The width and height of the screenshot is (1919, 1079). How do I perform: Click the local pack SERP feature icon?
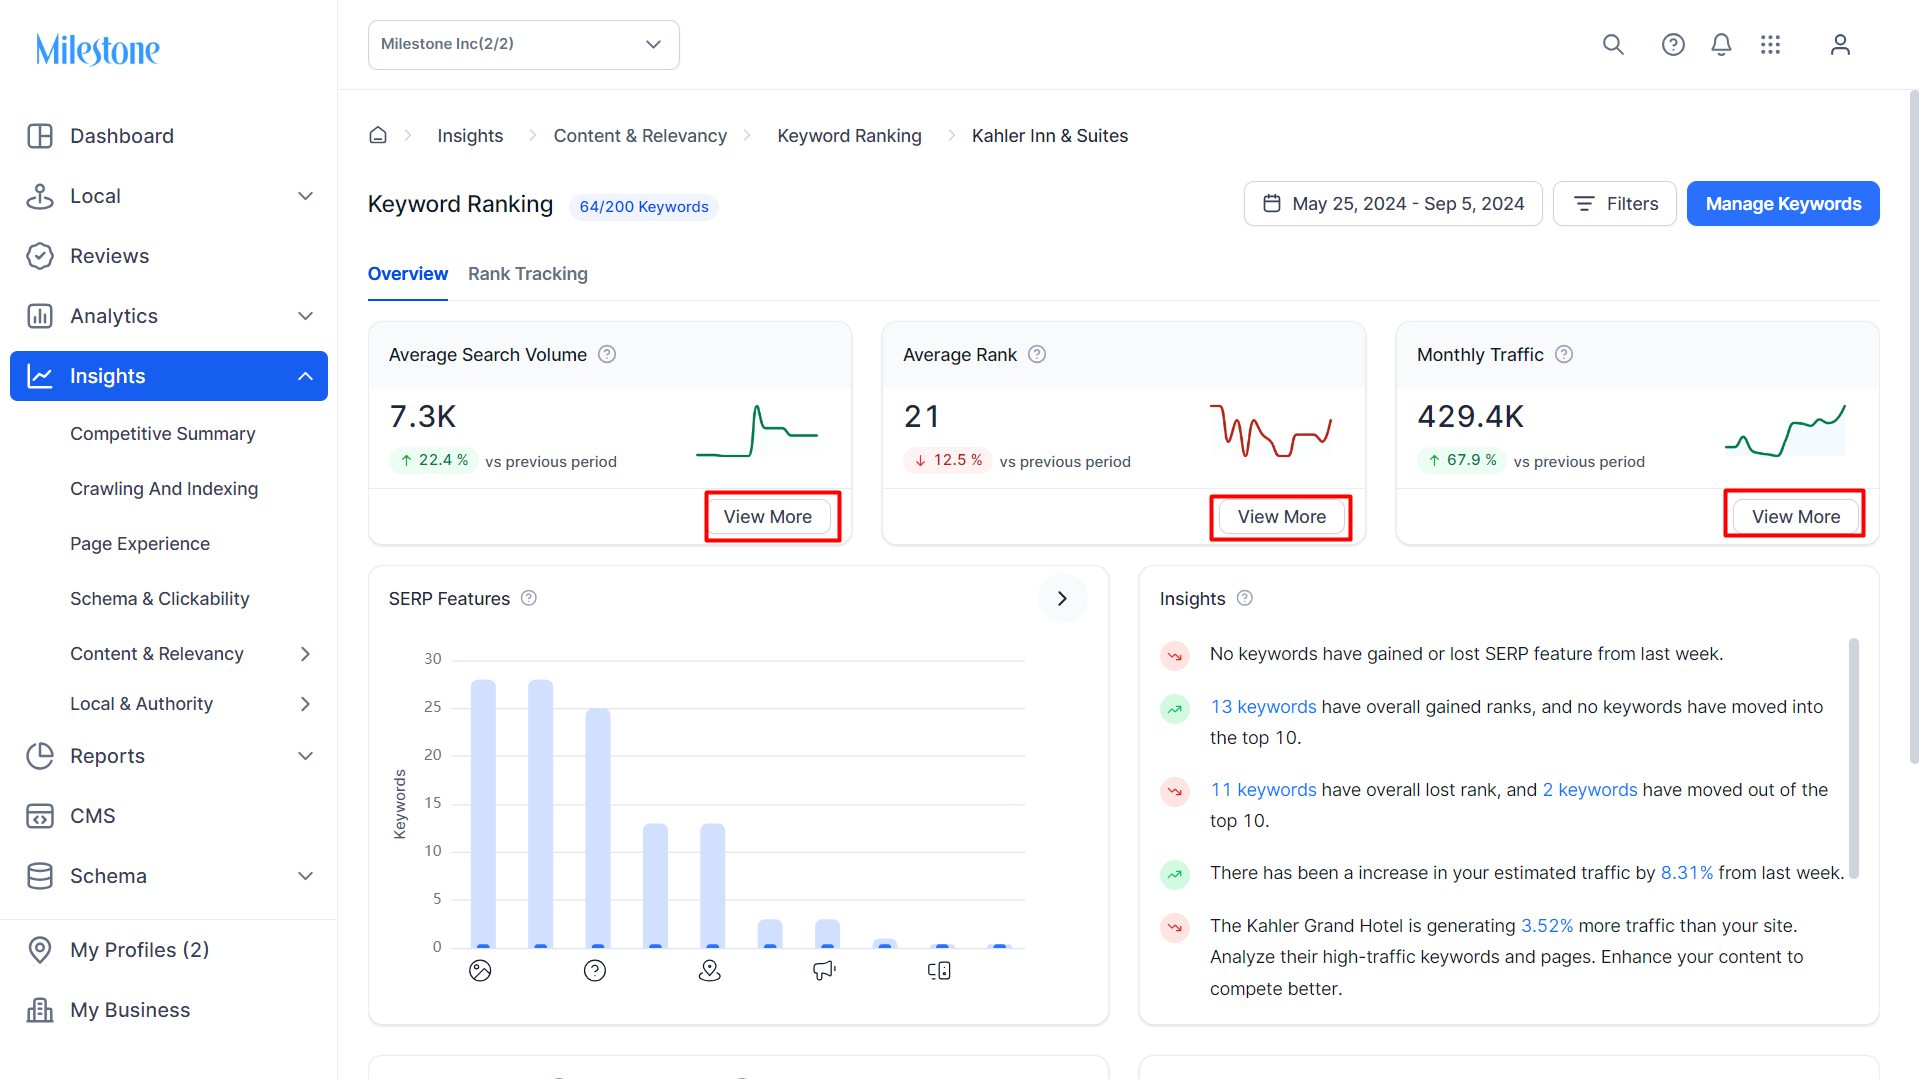710,970
